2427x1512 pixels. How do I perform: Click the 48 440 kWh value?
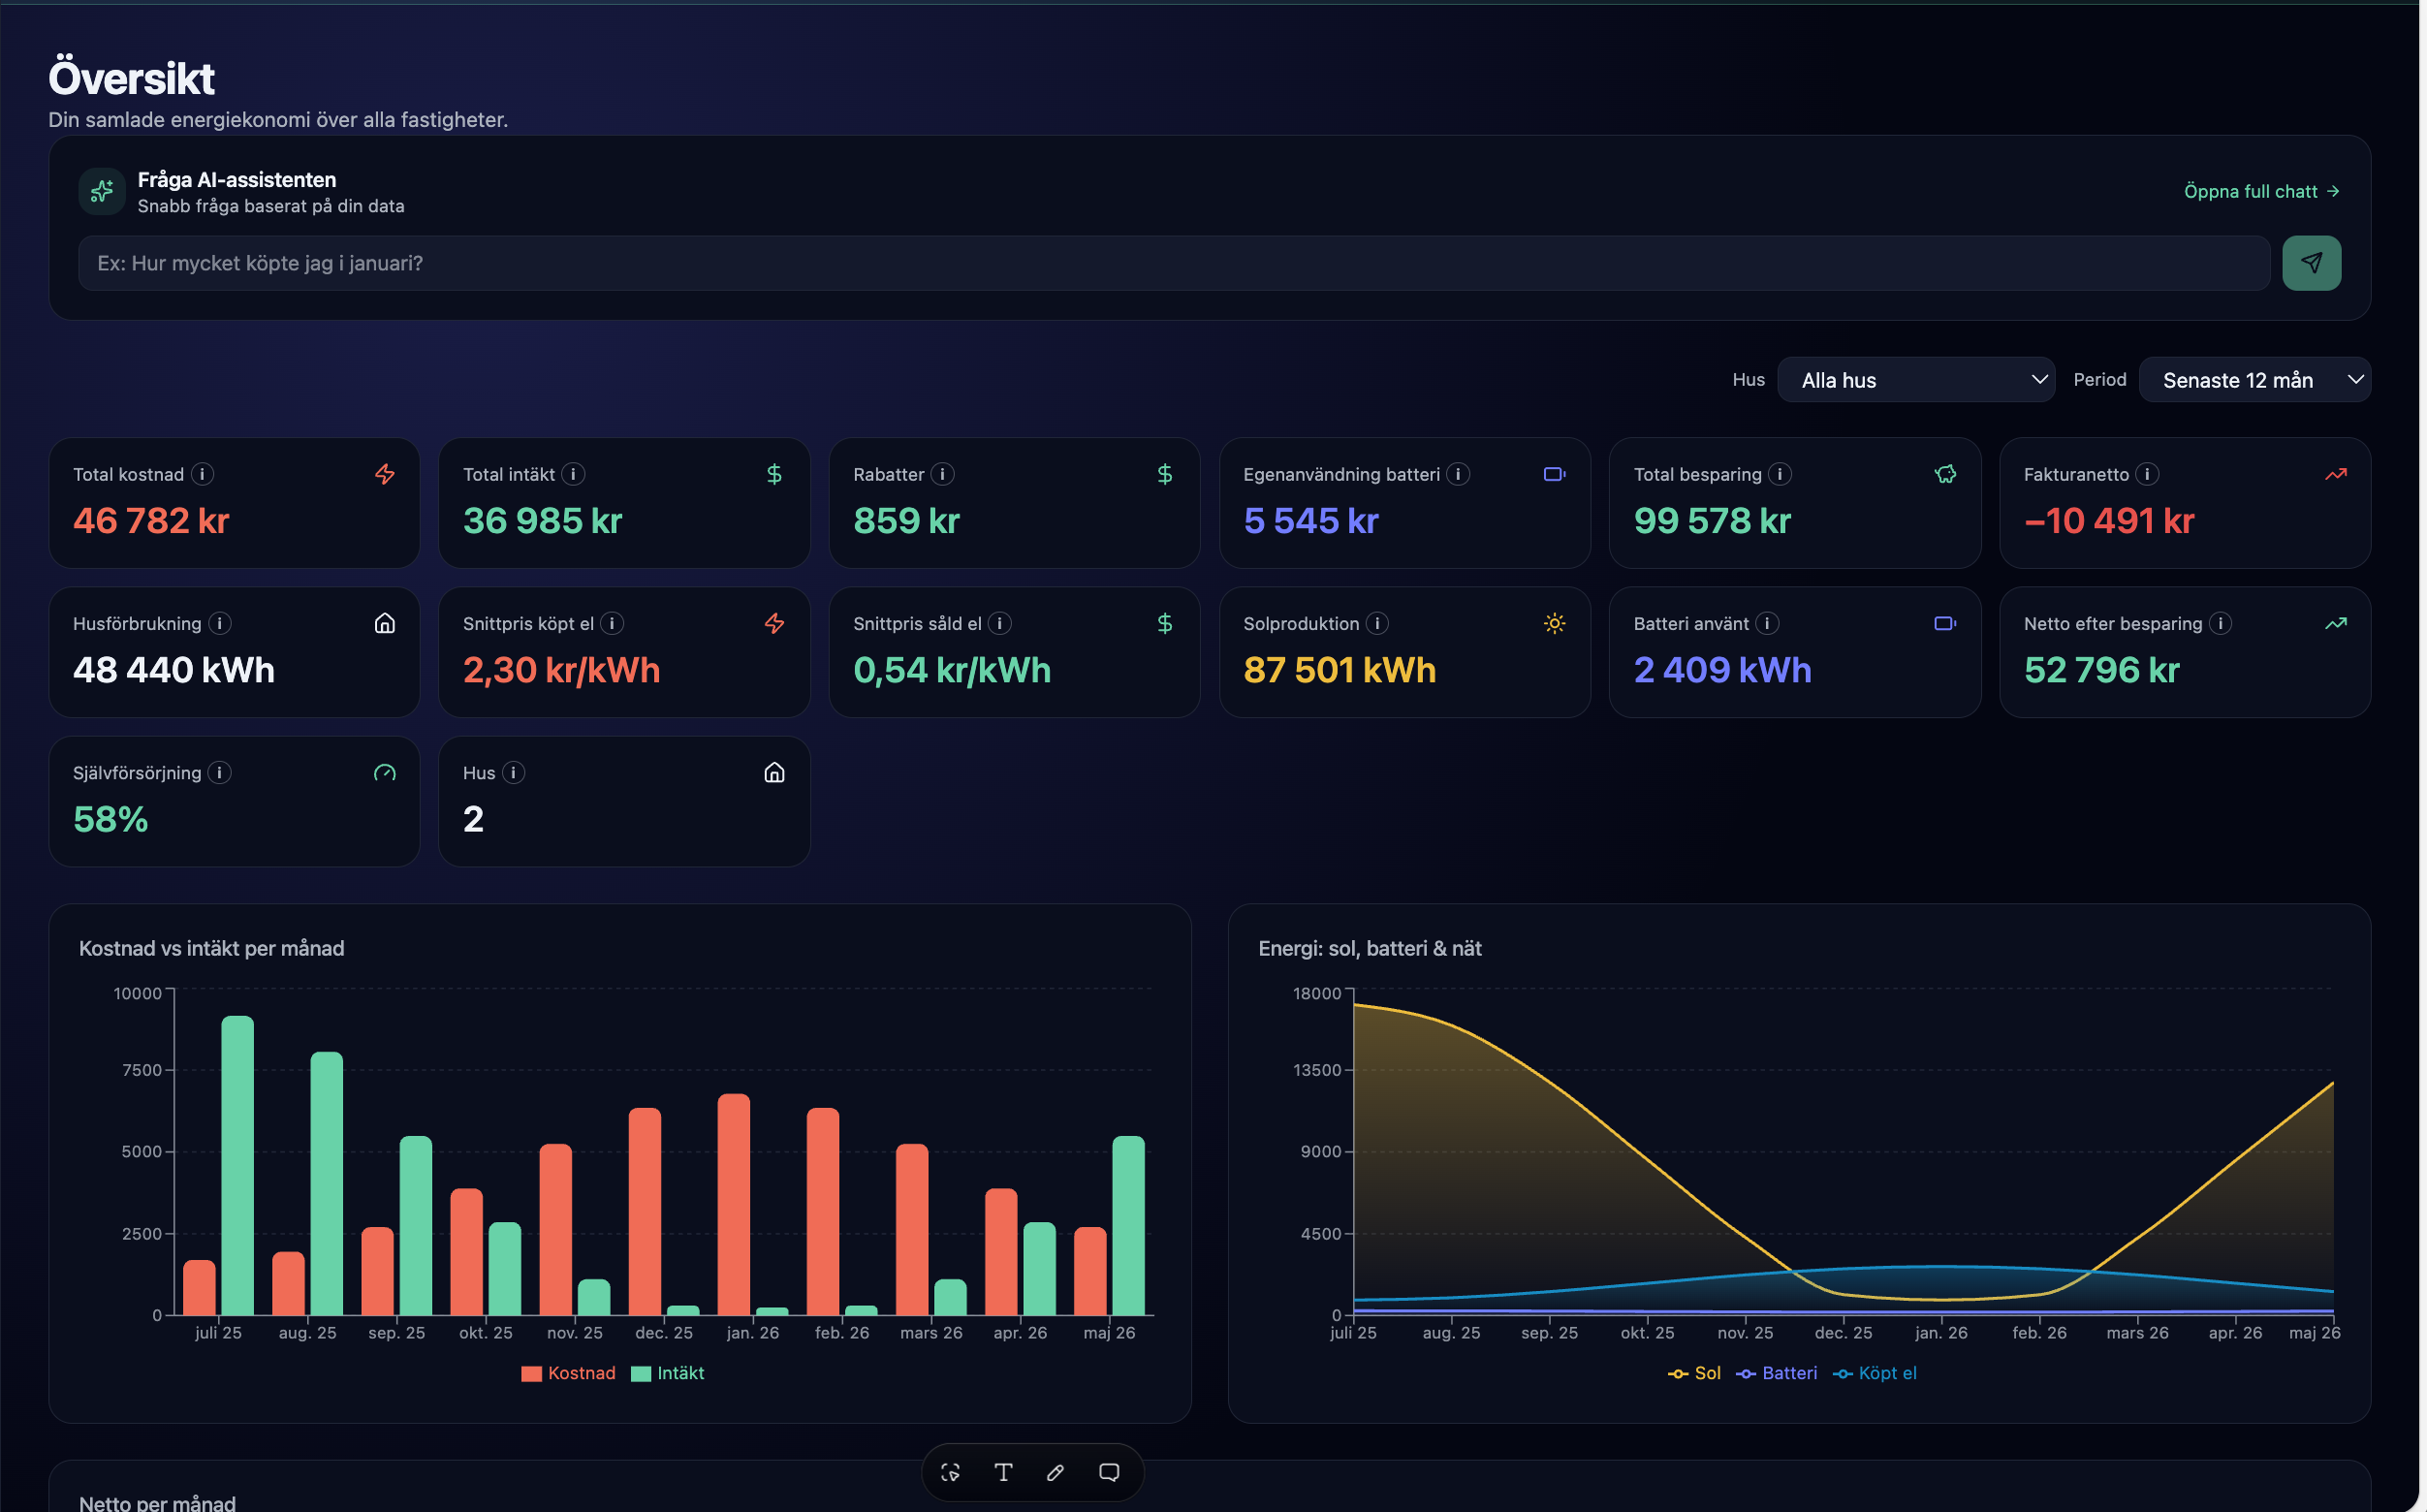coord(174,670)
